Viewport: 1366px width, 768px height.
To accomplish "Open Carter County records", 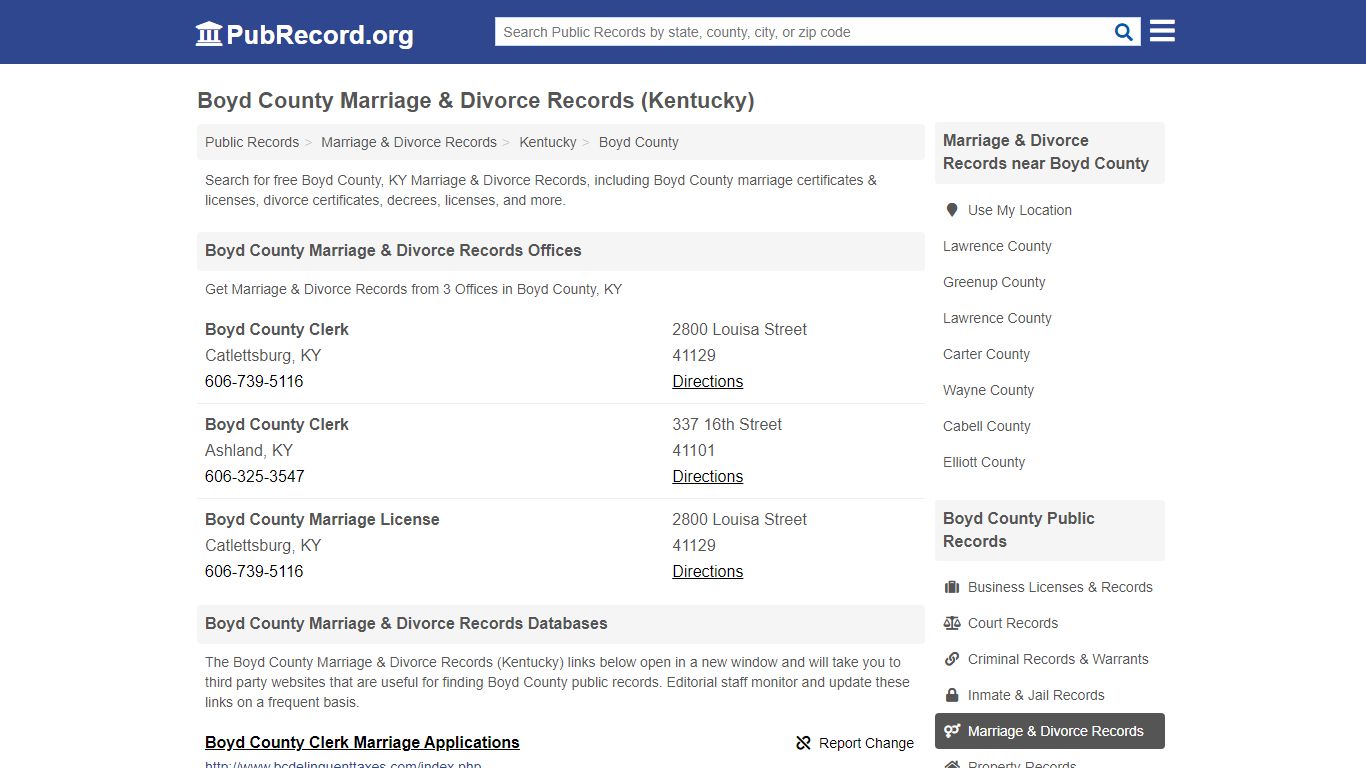I will [986, 354].
